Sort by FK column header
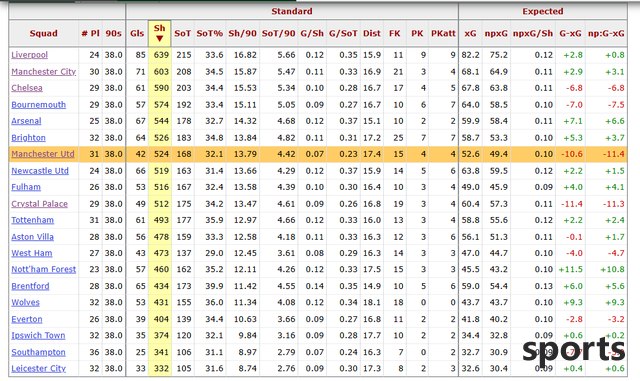640x381 pixels. tap(395, 34)
